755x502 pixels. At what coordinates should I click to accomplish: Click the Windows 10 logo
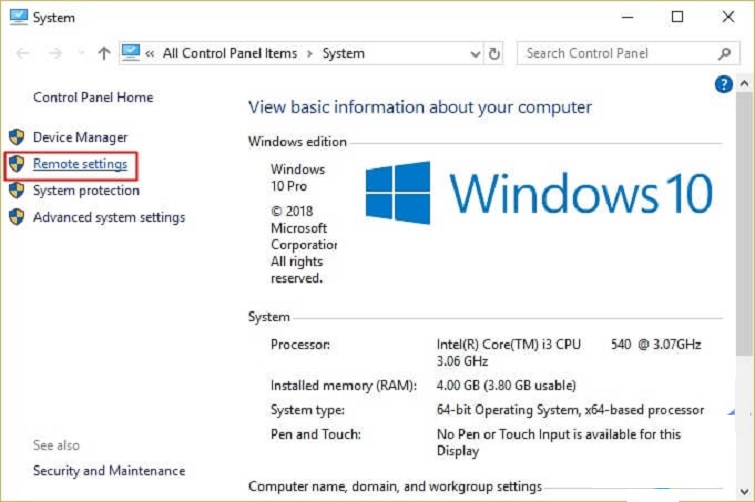tap(539, 193)
